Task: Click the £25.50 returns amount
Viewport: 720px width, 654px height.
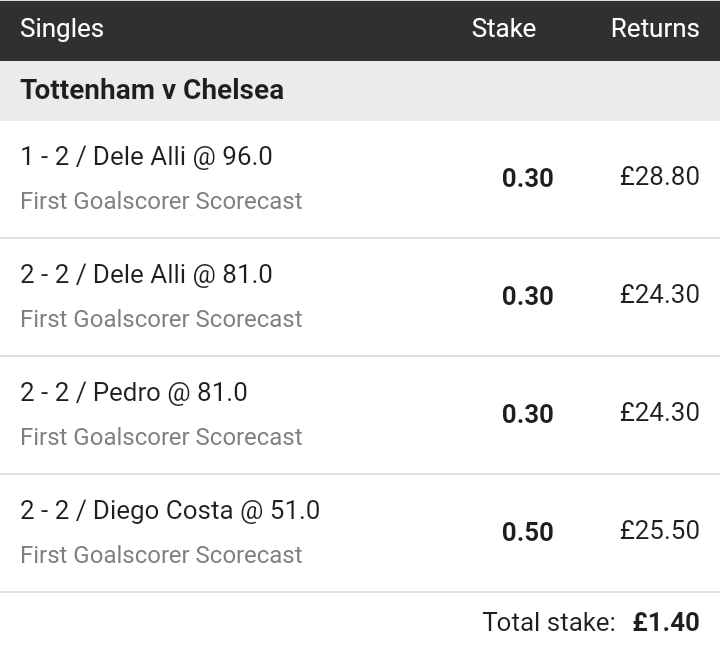Action: point(659,531)
